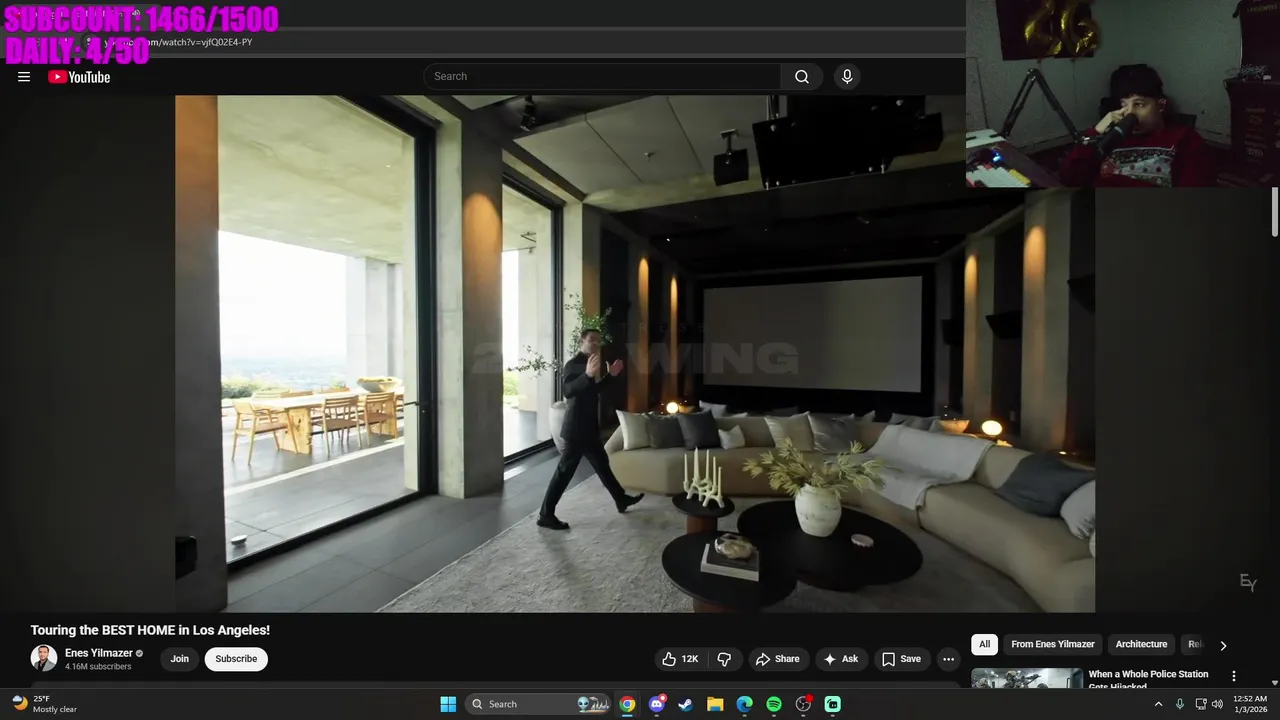Open the clock showing 12:52 AM
Screen dimensions: 1280x720
[x=1250, y=704]
